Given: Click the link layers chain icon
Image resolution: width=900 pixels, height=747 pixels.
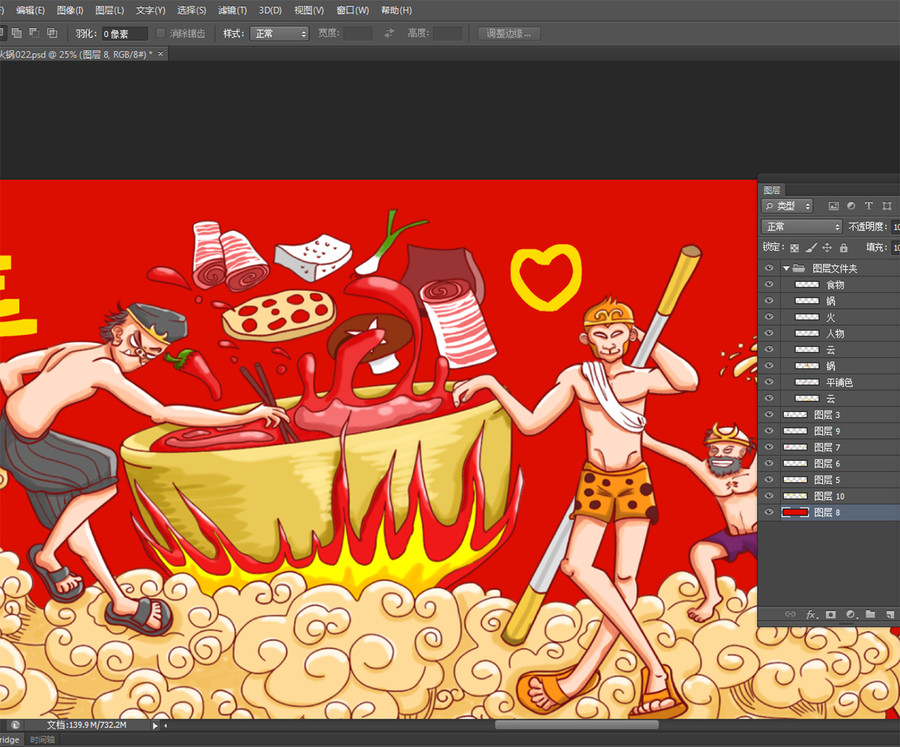Looking at the screenshot, I should click(790, 614).
